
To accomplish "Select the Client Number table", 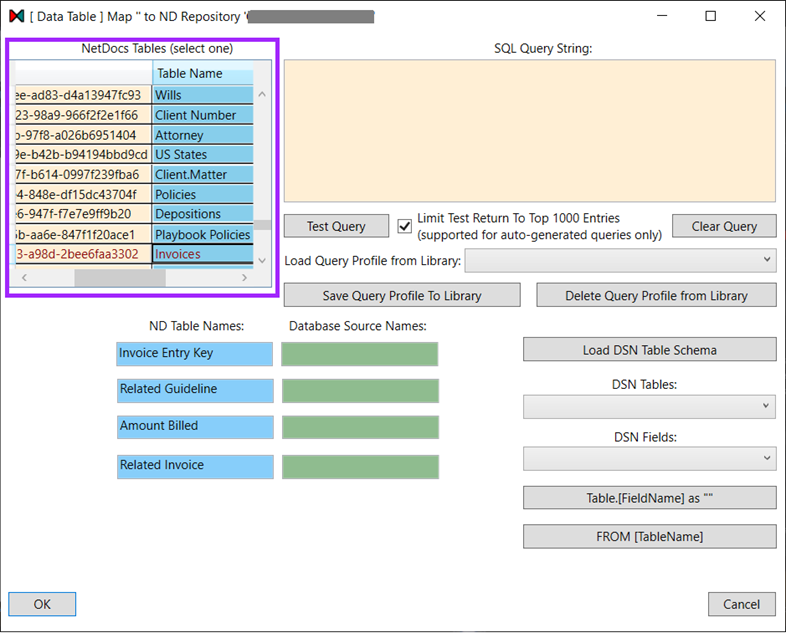I will [203, 115].
